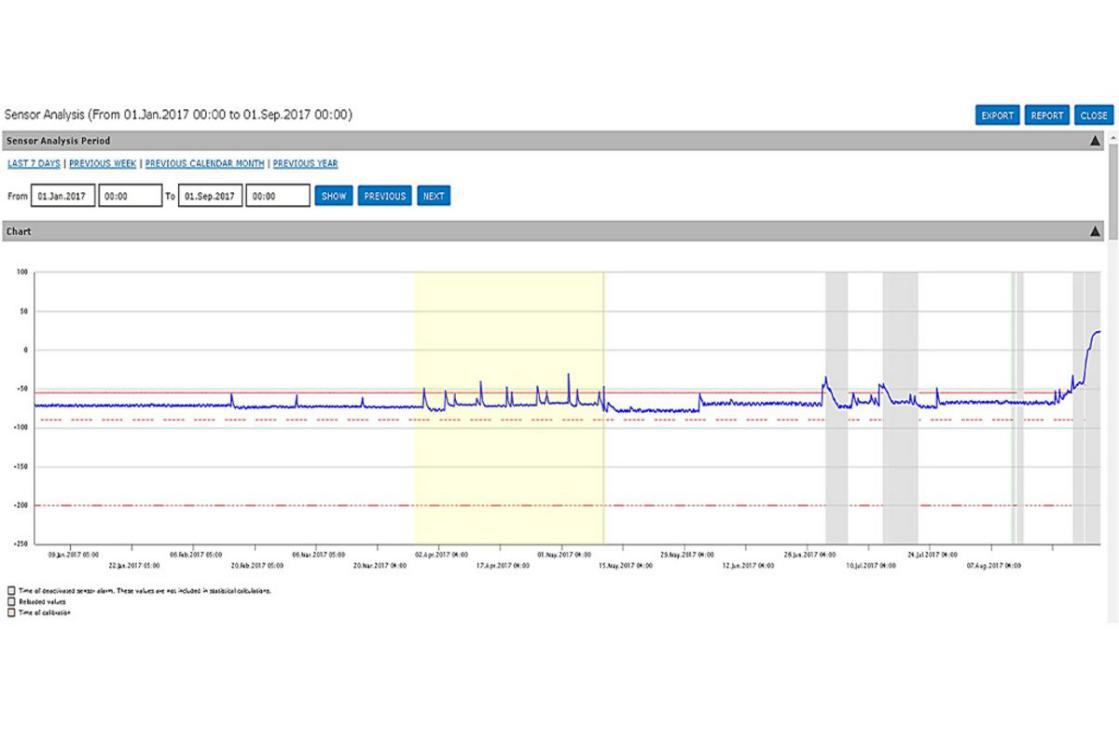
Task: Toggle the Time of calibration checkbox
Action: [x=11, y=613]
